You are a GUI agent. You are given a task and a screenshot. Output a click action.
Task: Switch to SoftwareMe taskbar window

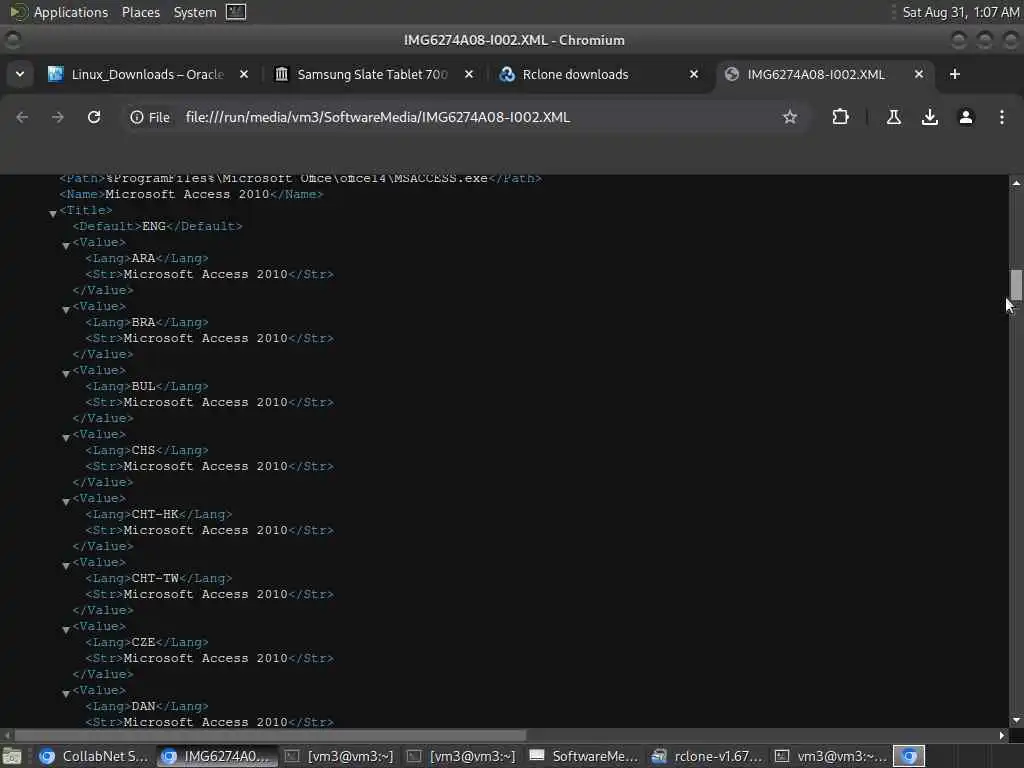(x=584, y=756)
